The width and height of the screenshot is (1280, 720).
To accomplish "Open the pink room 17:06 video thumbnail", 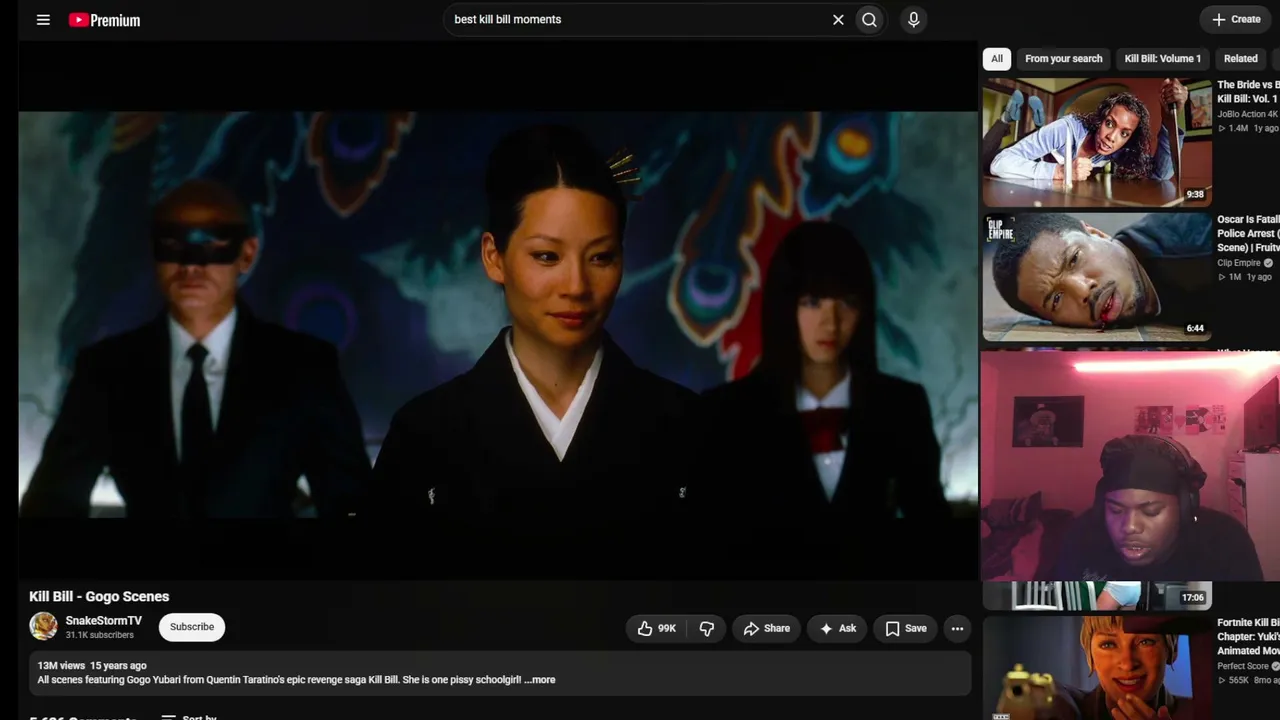I will pos(1096,596).
